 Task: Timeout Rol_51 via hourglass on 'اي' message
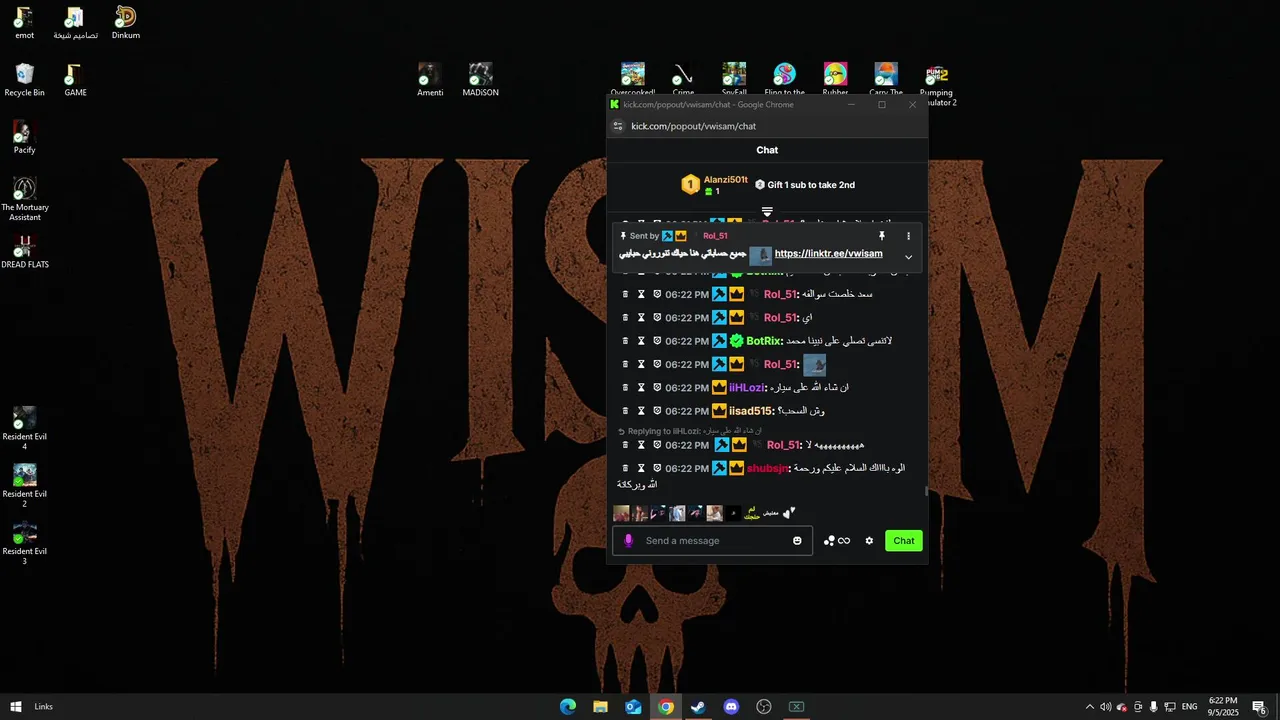click(x=641, y=318)
